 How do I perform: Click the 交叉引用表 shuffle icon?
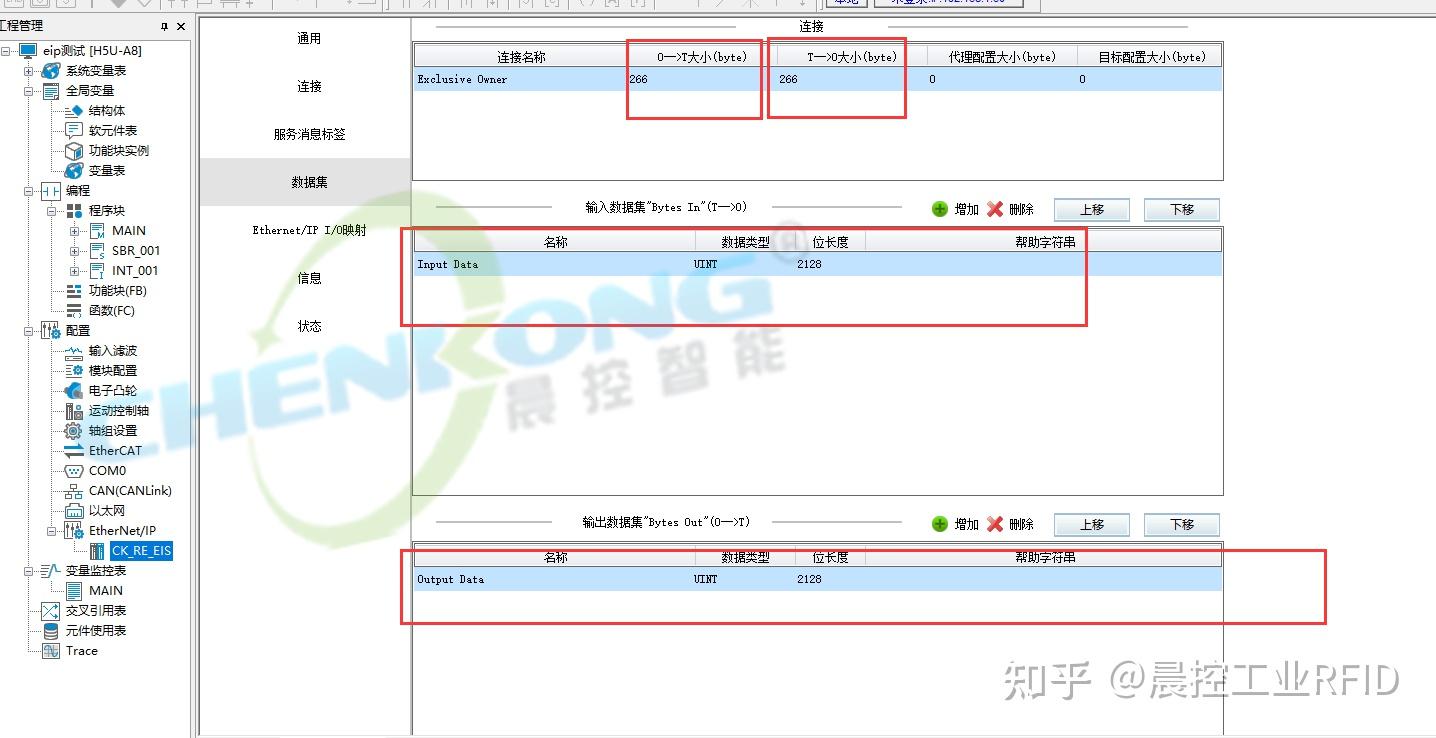click(x=51, y=611)
